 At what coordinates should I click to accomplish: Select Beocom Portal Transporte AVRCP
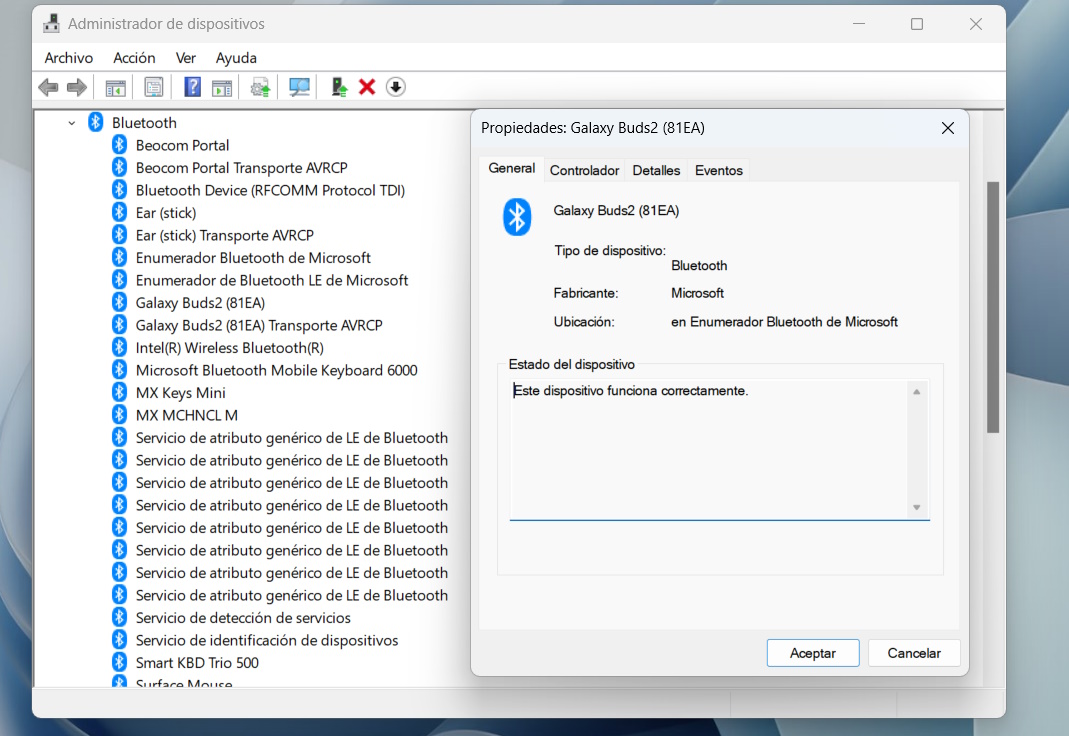tap(241, 168)
